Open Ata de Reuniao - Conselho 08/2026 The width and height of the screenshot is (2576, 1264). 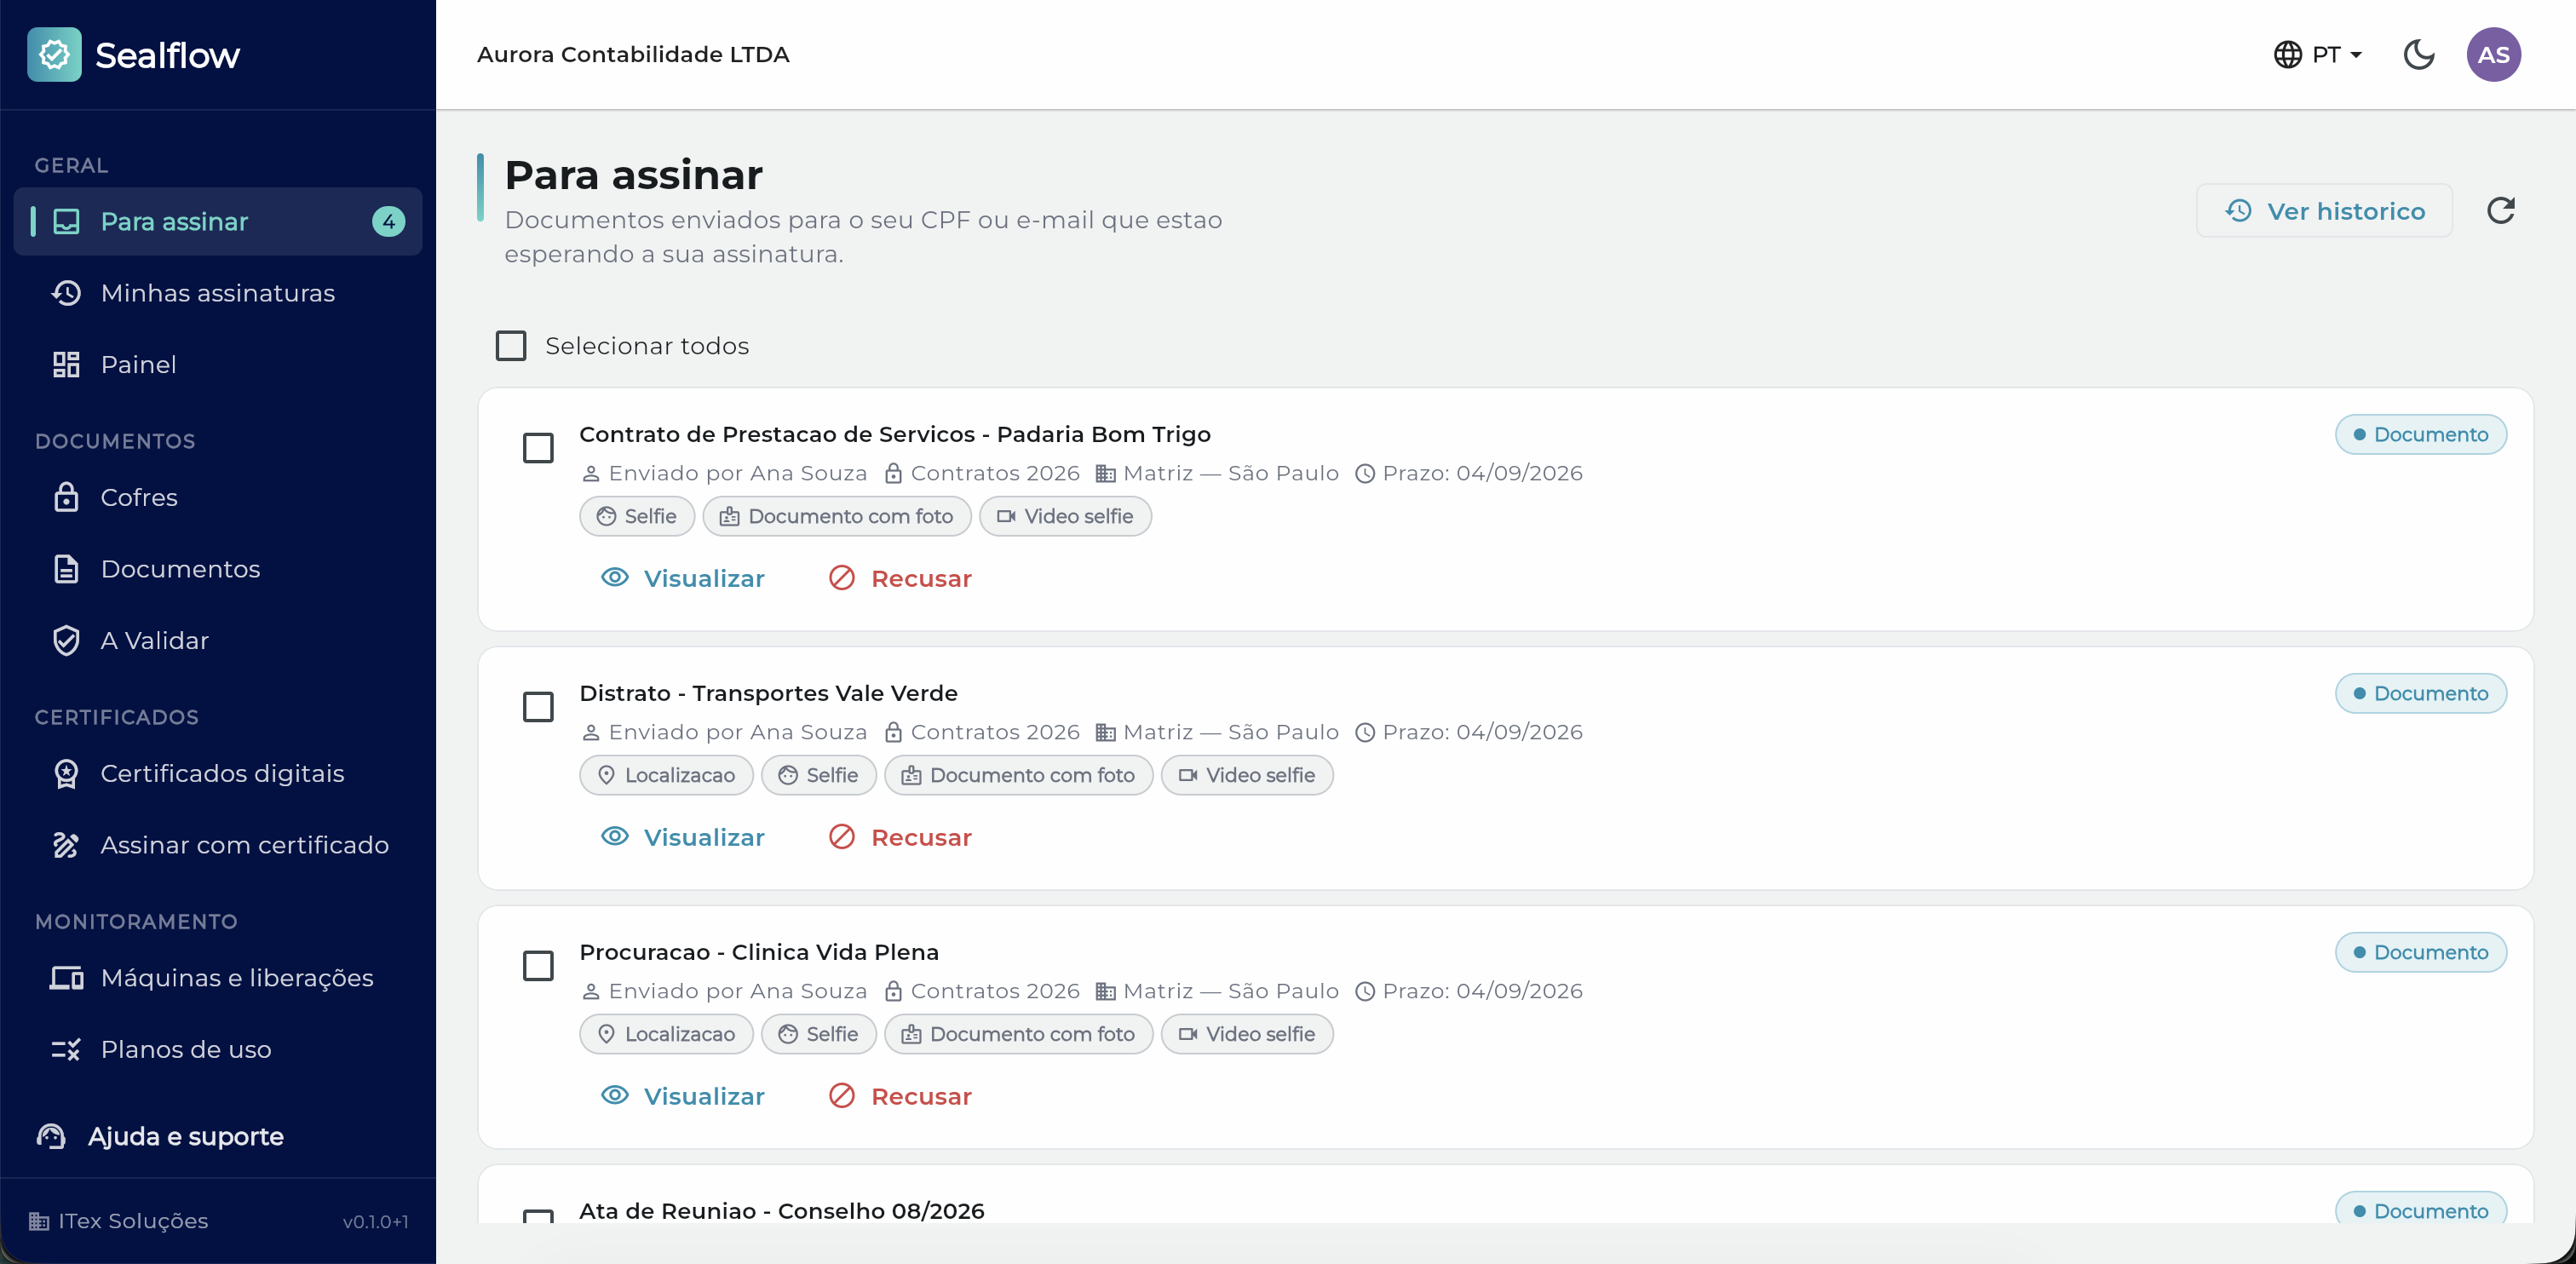click(x=781, y=1211)
